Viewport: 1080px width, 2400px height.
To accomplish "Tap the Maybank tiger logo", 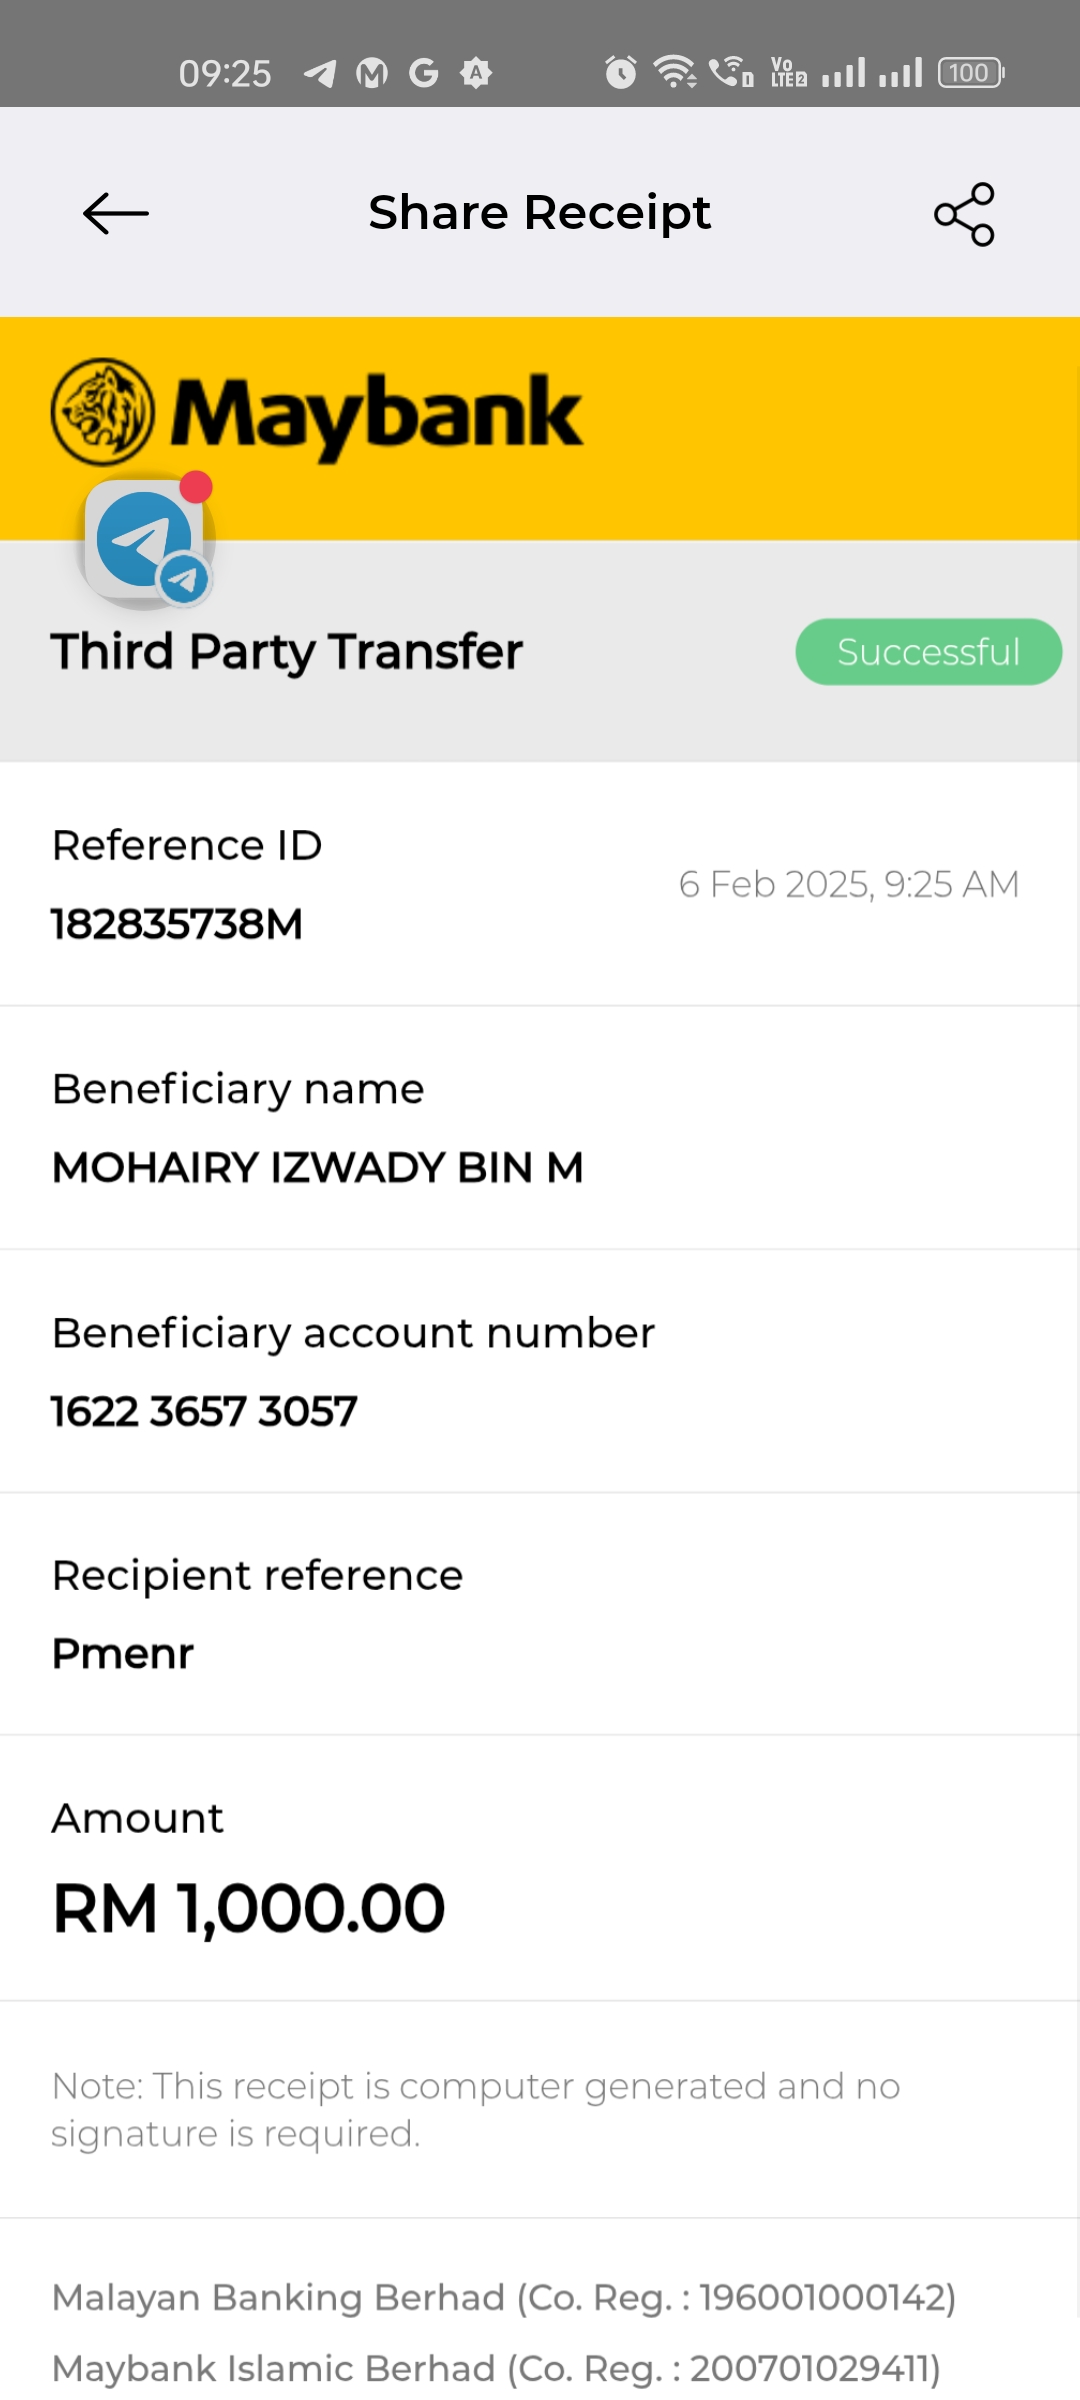I will (102, 412).
